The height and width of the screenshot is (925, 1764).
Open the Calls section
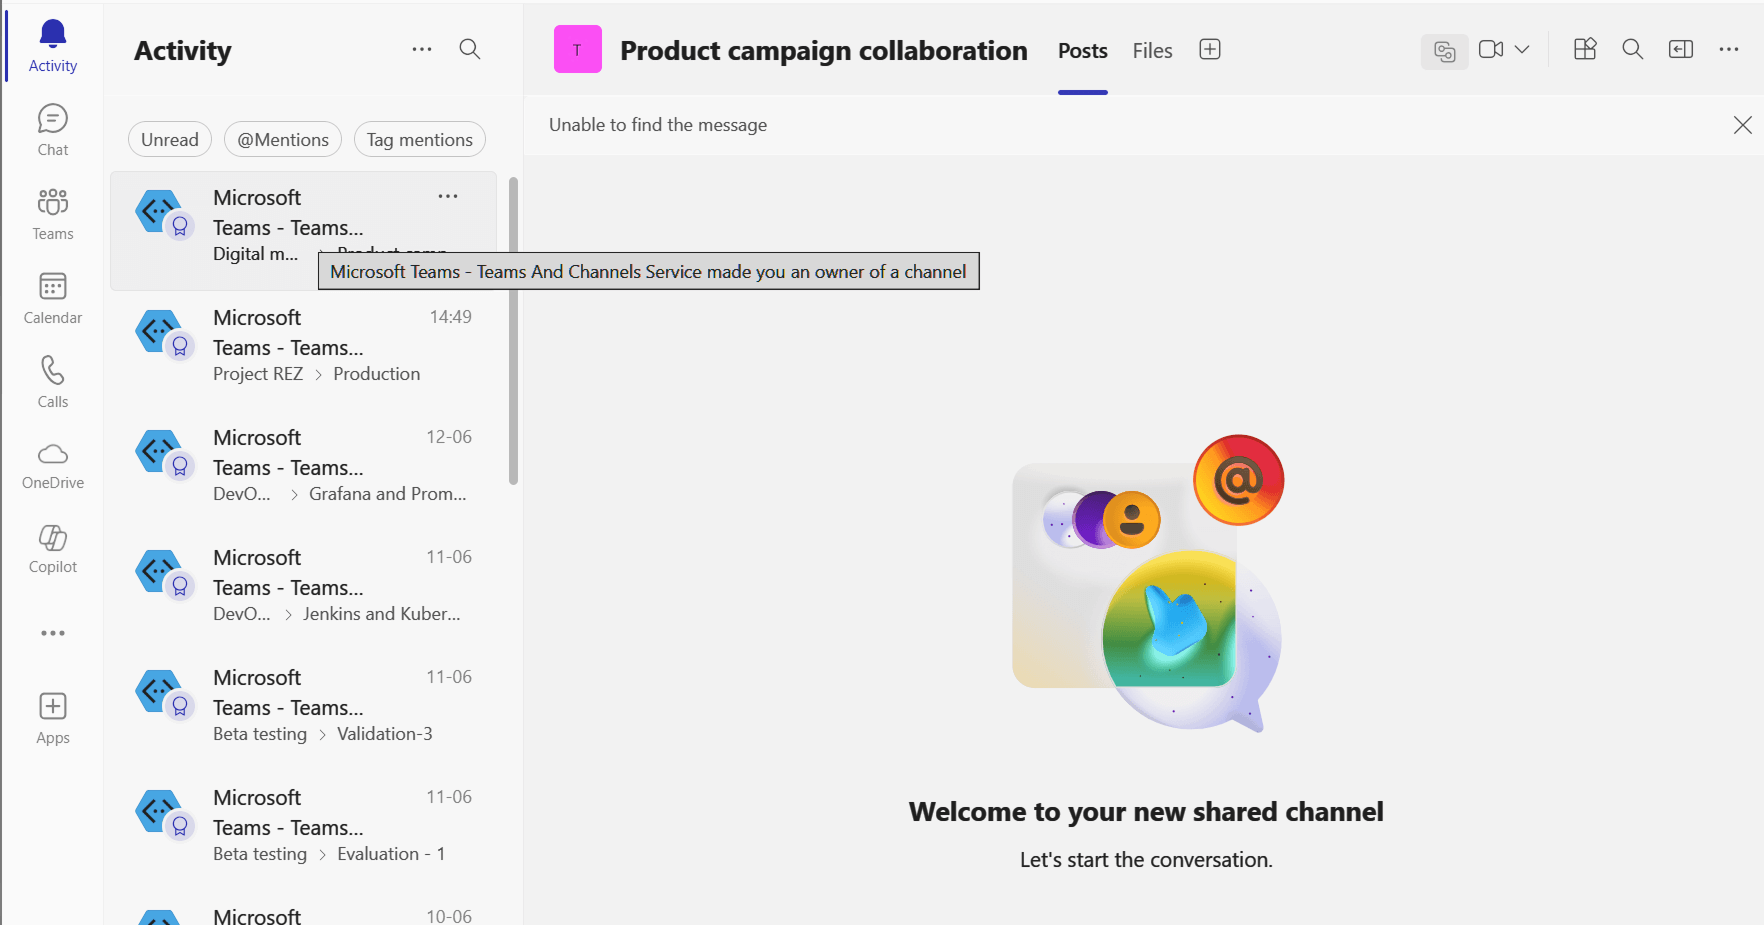pos(52,382)
